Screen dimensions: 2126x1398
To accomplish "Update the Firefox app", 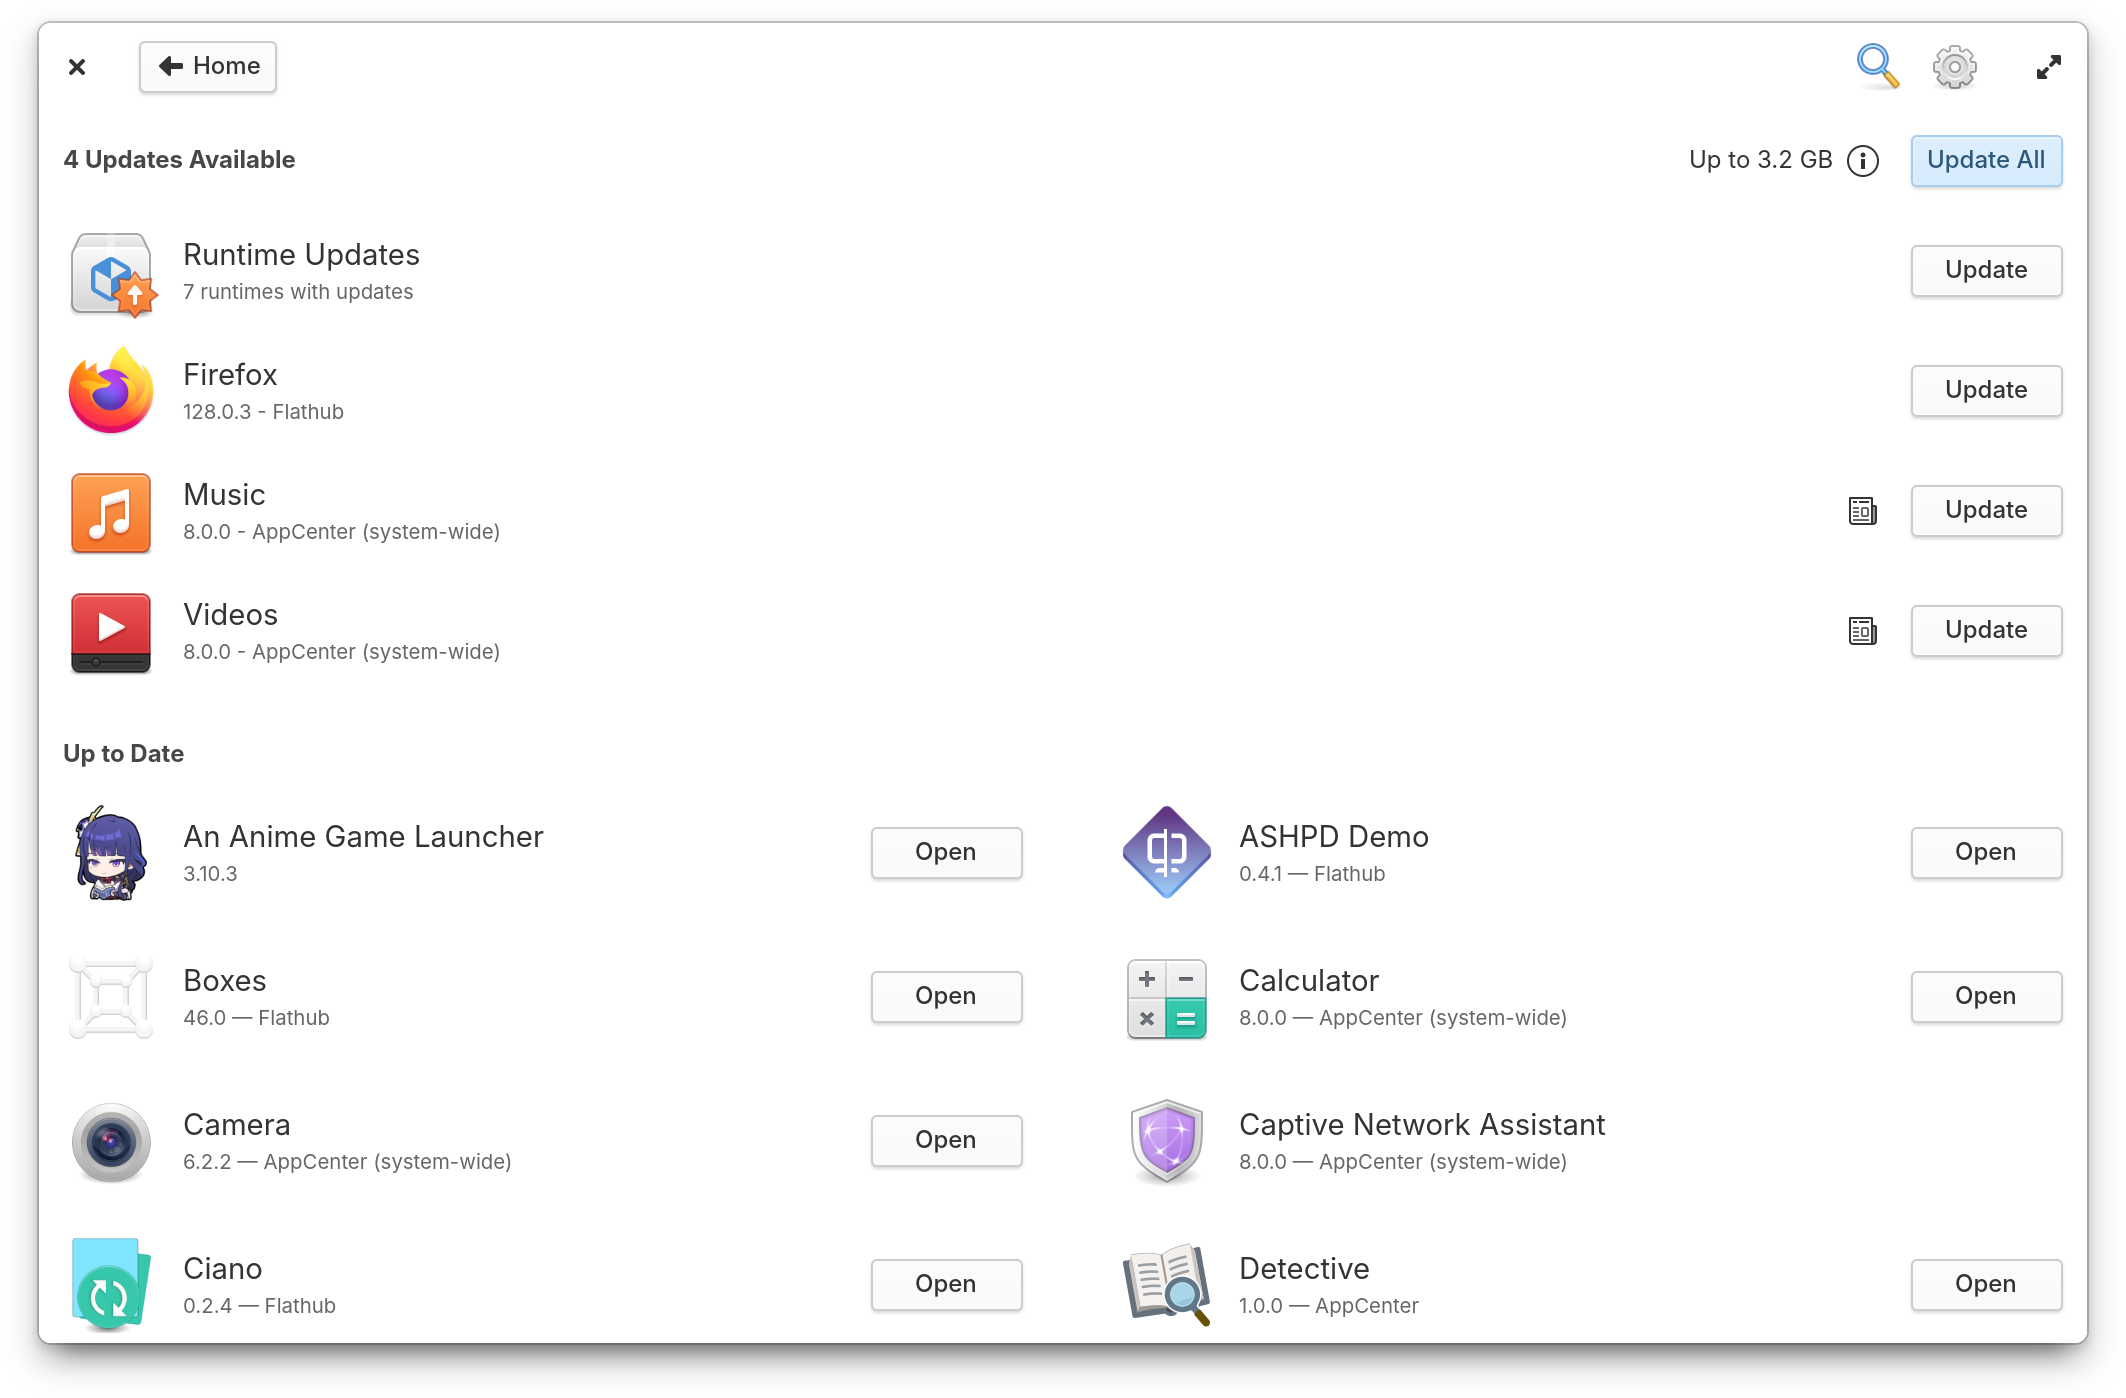I will (1985, 390).
